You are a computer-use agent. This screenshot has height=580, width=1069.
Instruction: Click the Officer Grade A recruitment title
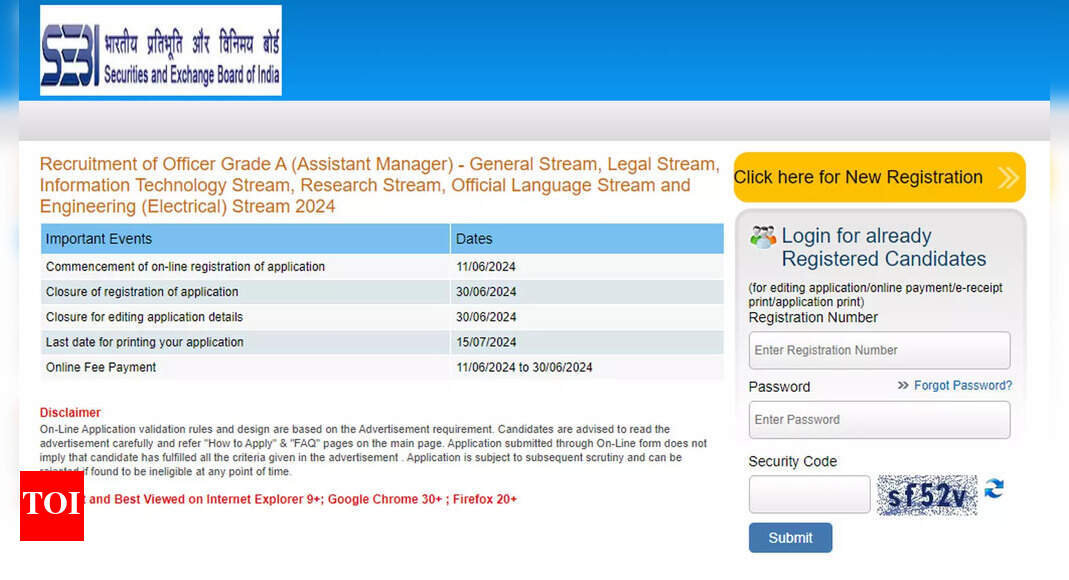click(379, 185)
